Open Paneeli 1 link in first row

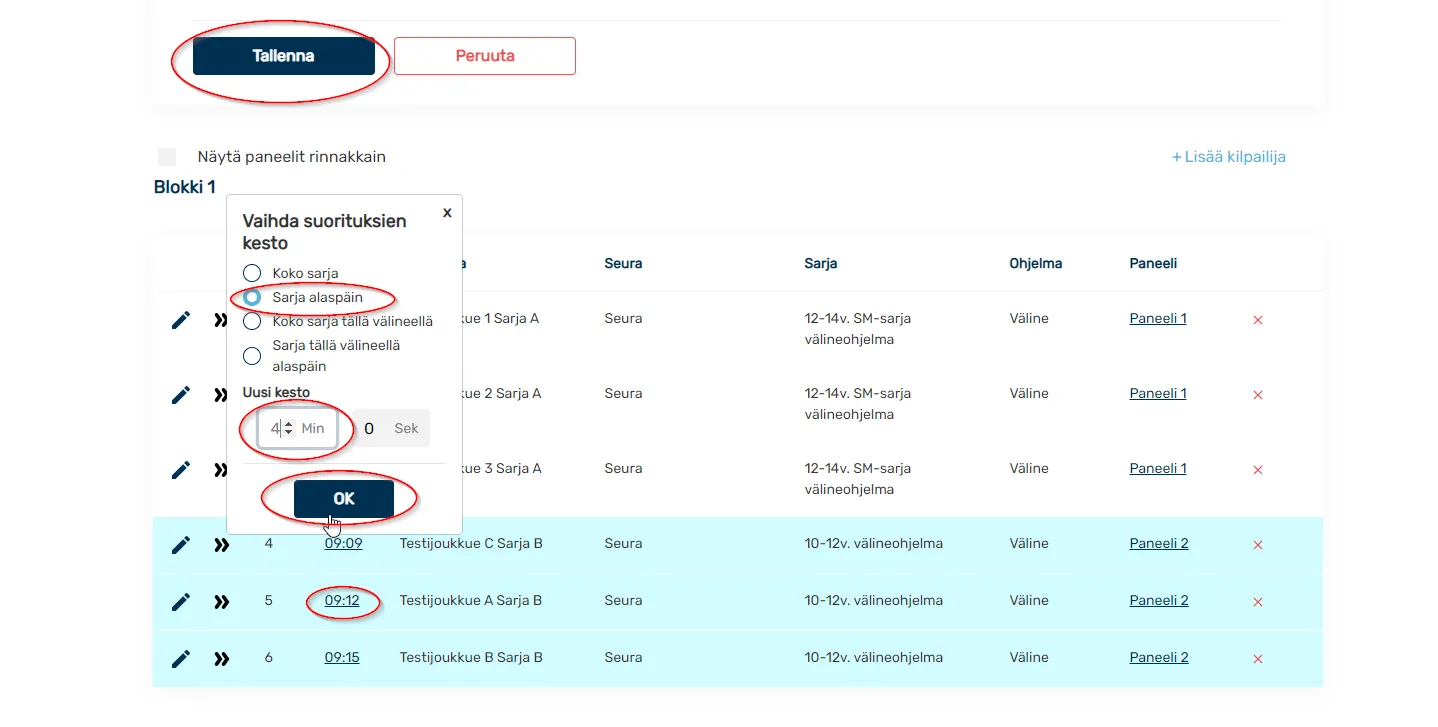tap(1158, 319)
